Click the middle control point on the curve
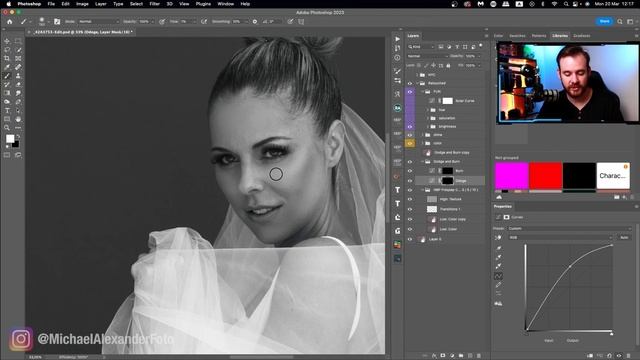 point(570,267)
